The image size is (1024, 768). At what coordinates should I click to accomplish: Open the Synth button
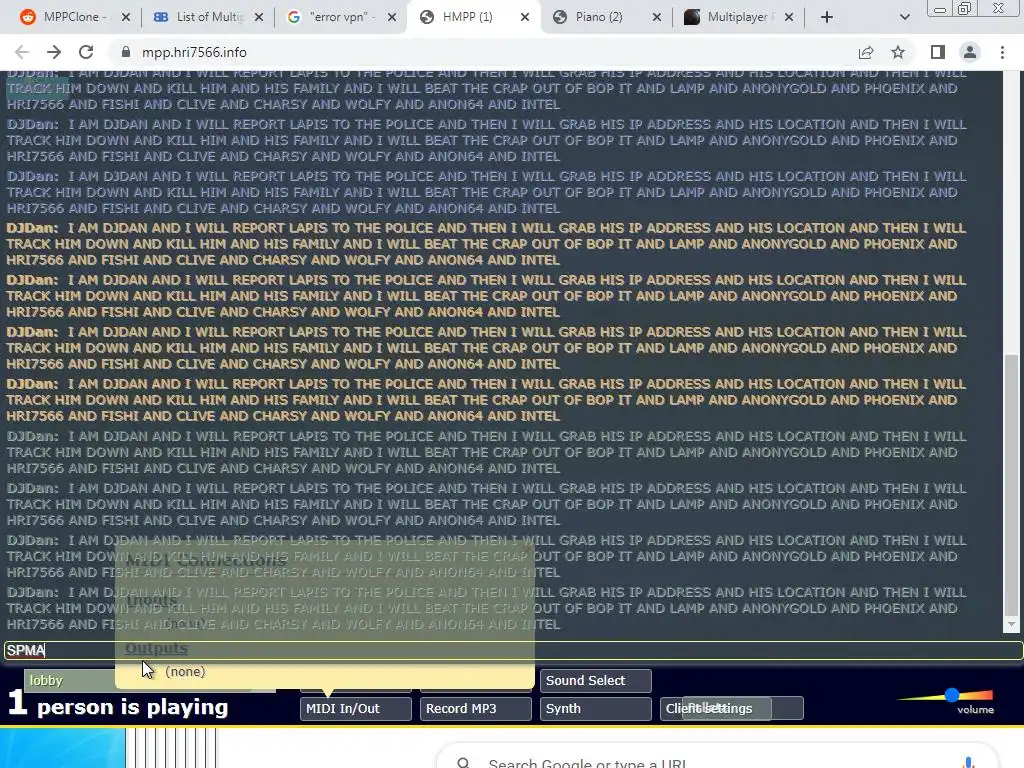pyautogui.click(x=596, y=709)
